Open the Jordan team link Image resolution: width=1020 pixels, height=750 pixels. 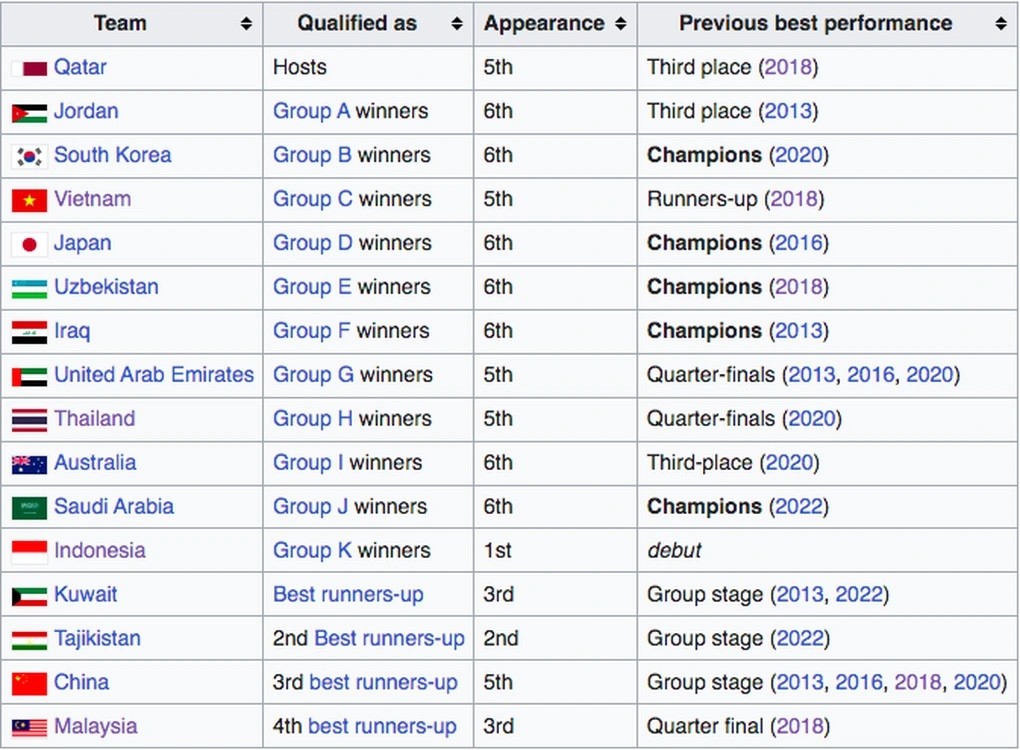click(x=86, y=111)
